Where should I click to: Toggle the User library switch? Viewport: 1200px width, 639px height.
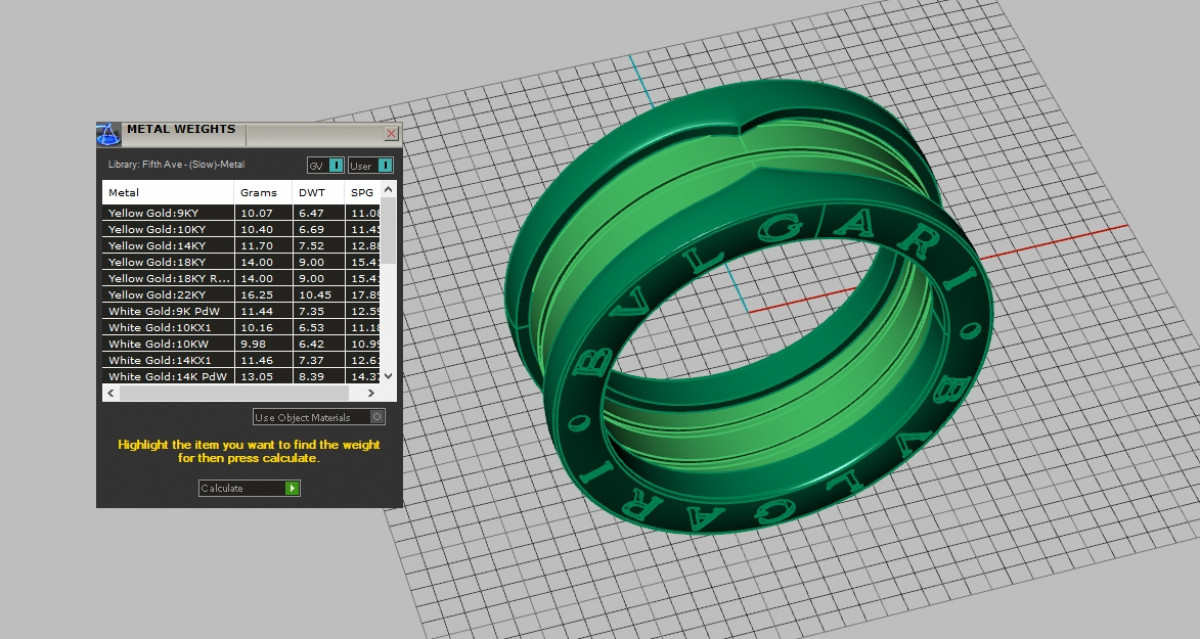coord(385,165)
